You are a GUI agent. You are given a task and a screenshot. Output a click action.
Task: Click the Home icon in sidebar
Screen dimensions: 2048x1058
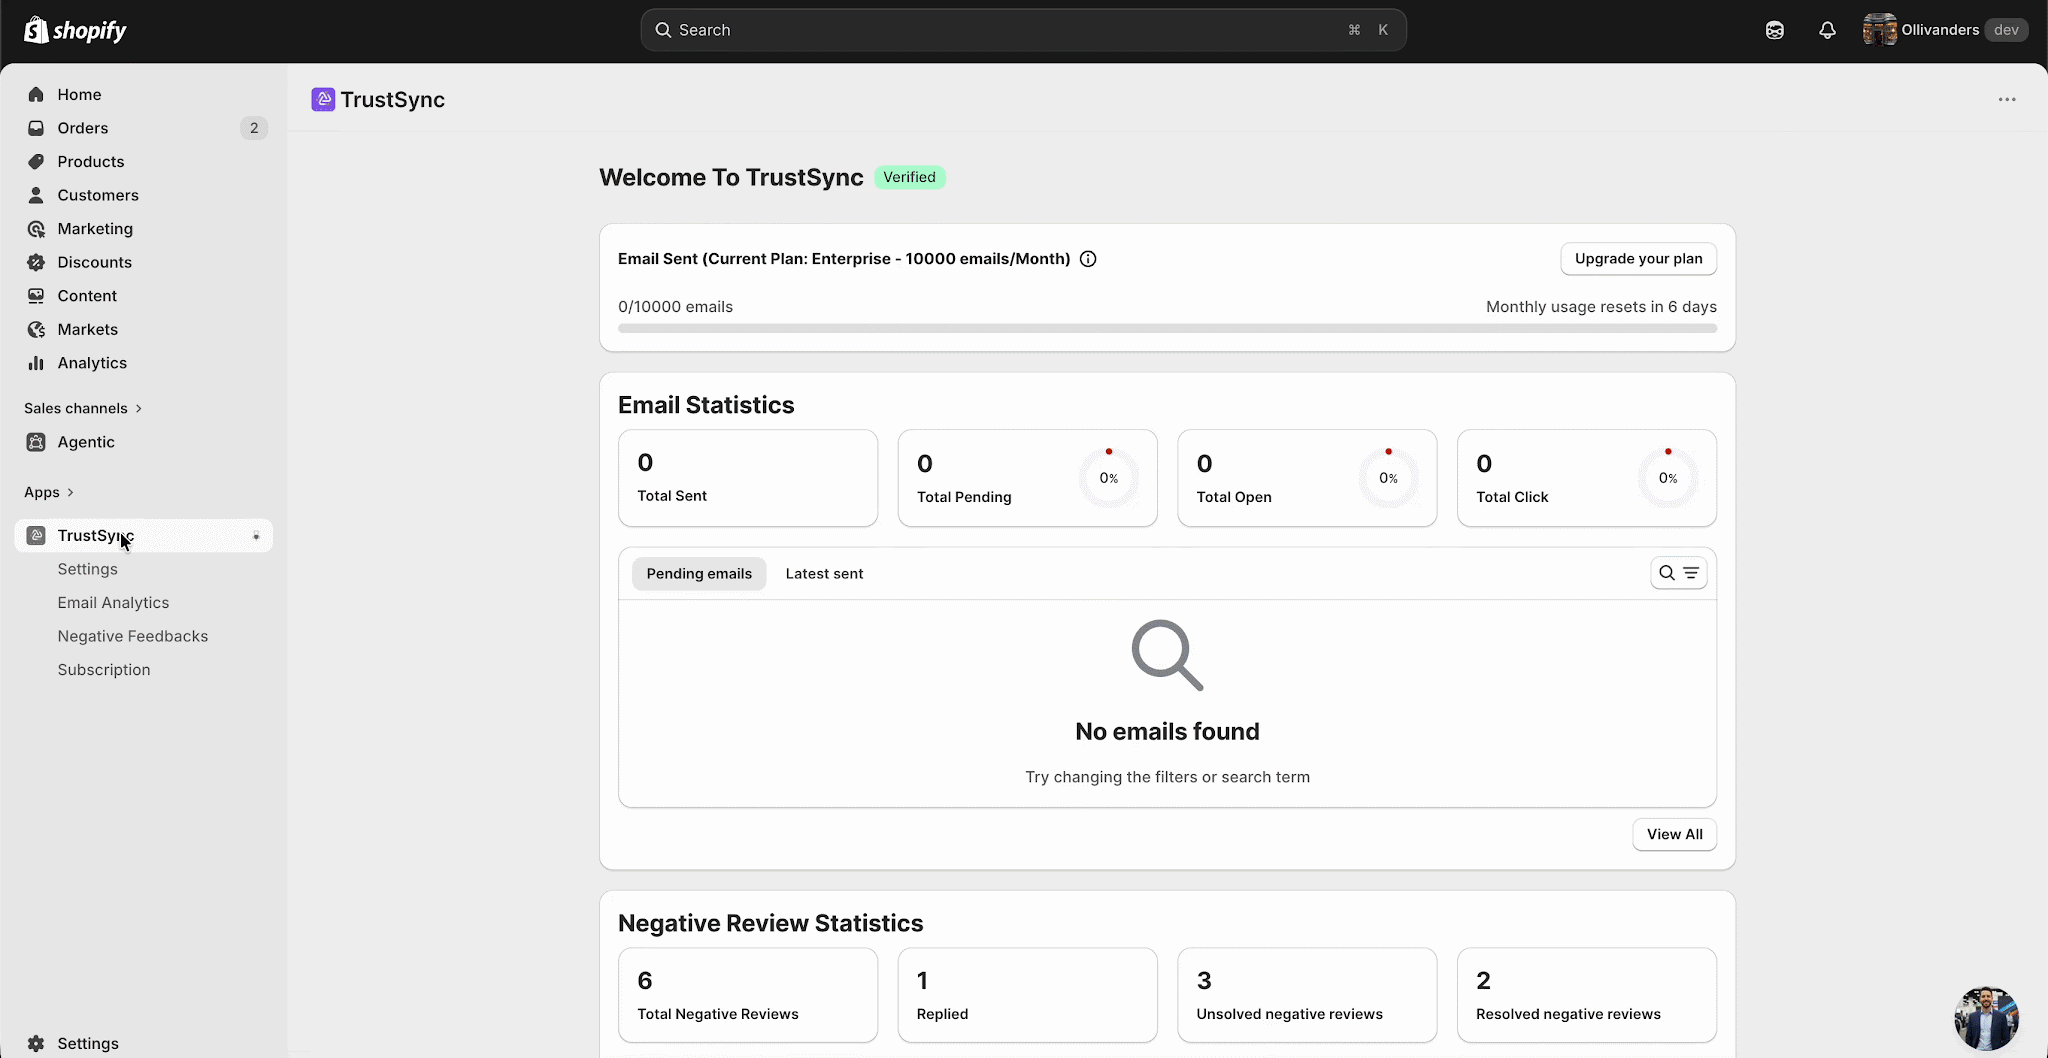pyautogui.click(x=36, y=94)
